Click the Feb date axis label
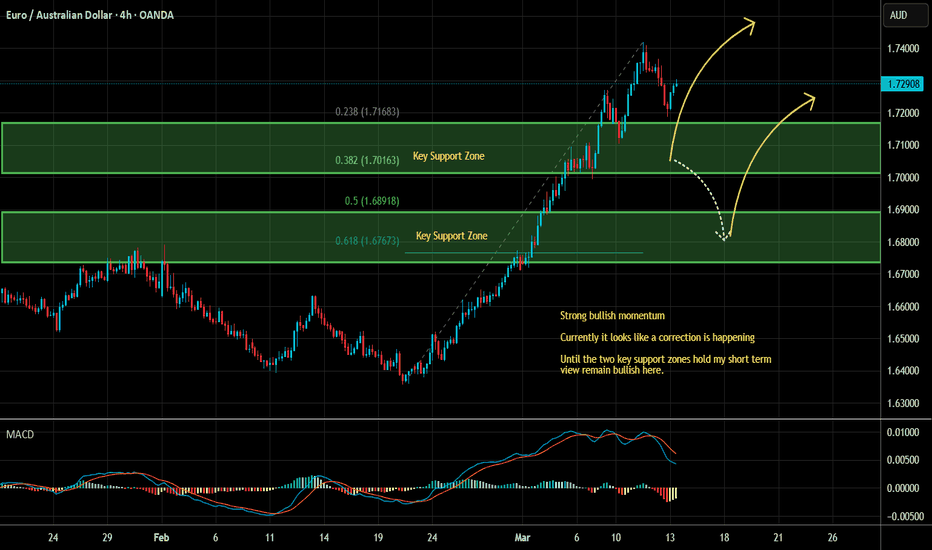This screenshot has height=550, width=932. click(x=161, y=538)
